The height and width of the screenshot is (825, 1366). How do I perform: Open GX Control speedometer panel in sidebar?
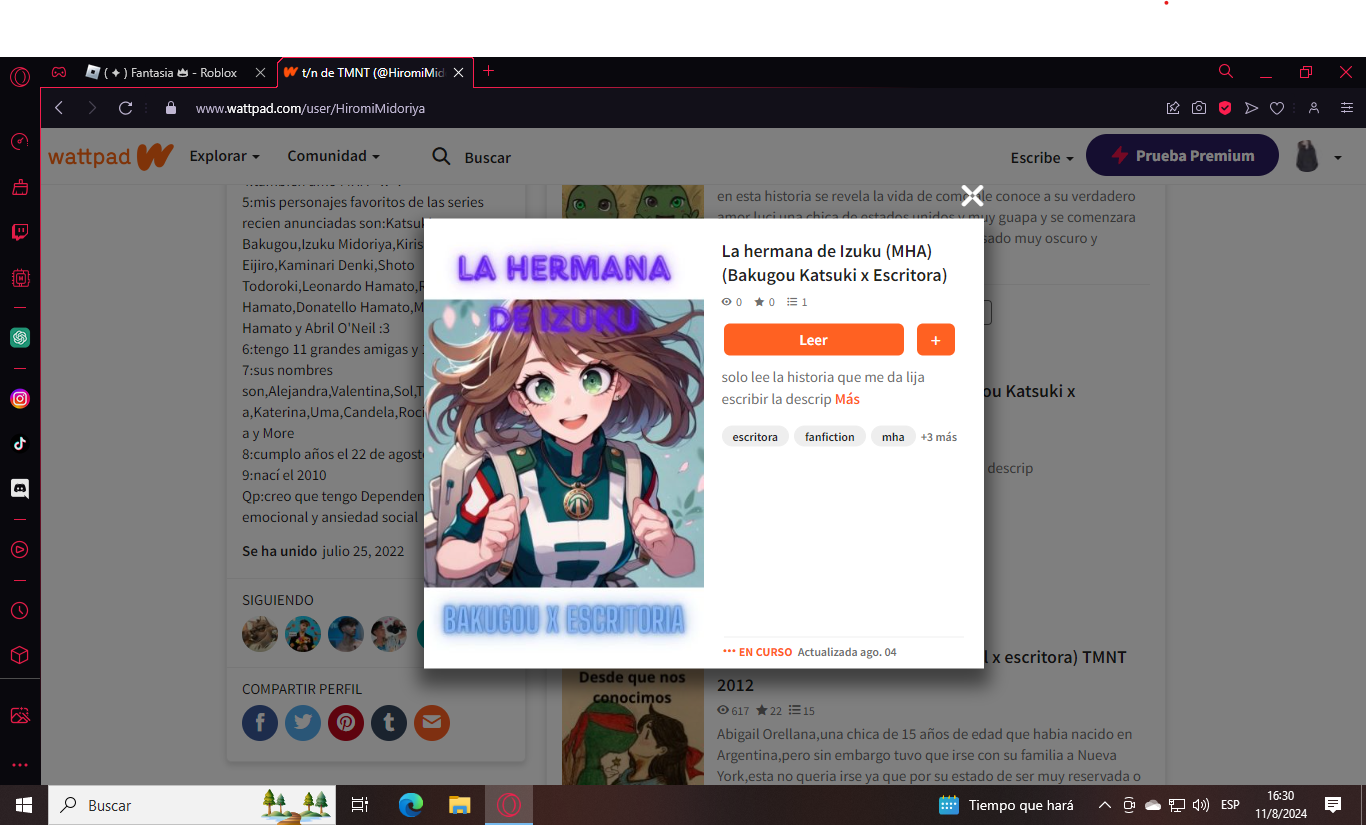20,142
